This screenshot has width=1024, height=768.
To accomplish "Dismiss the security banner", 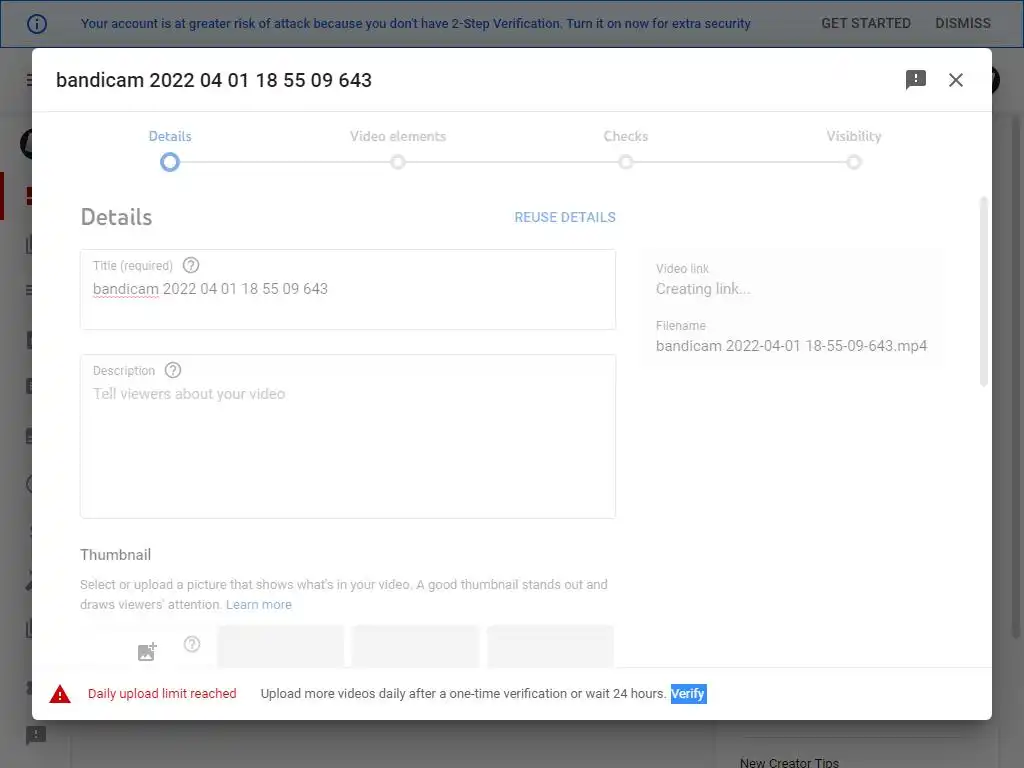I will [963, 24].
